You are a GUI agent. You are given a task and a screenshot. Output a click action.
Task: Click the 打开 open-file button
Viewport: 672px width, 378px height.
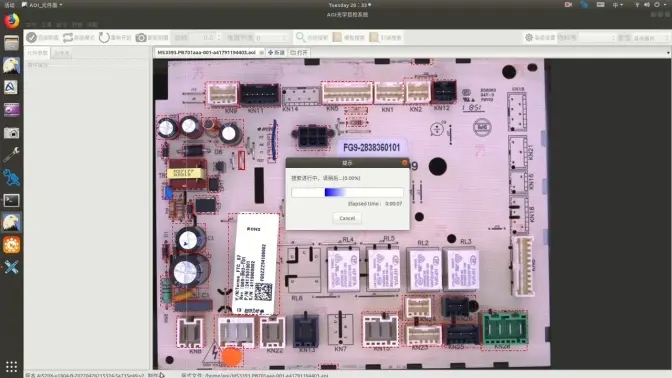(299, 52)
